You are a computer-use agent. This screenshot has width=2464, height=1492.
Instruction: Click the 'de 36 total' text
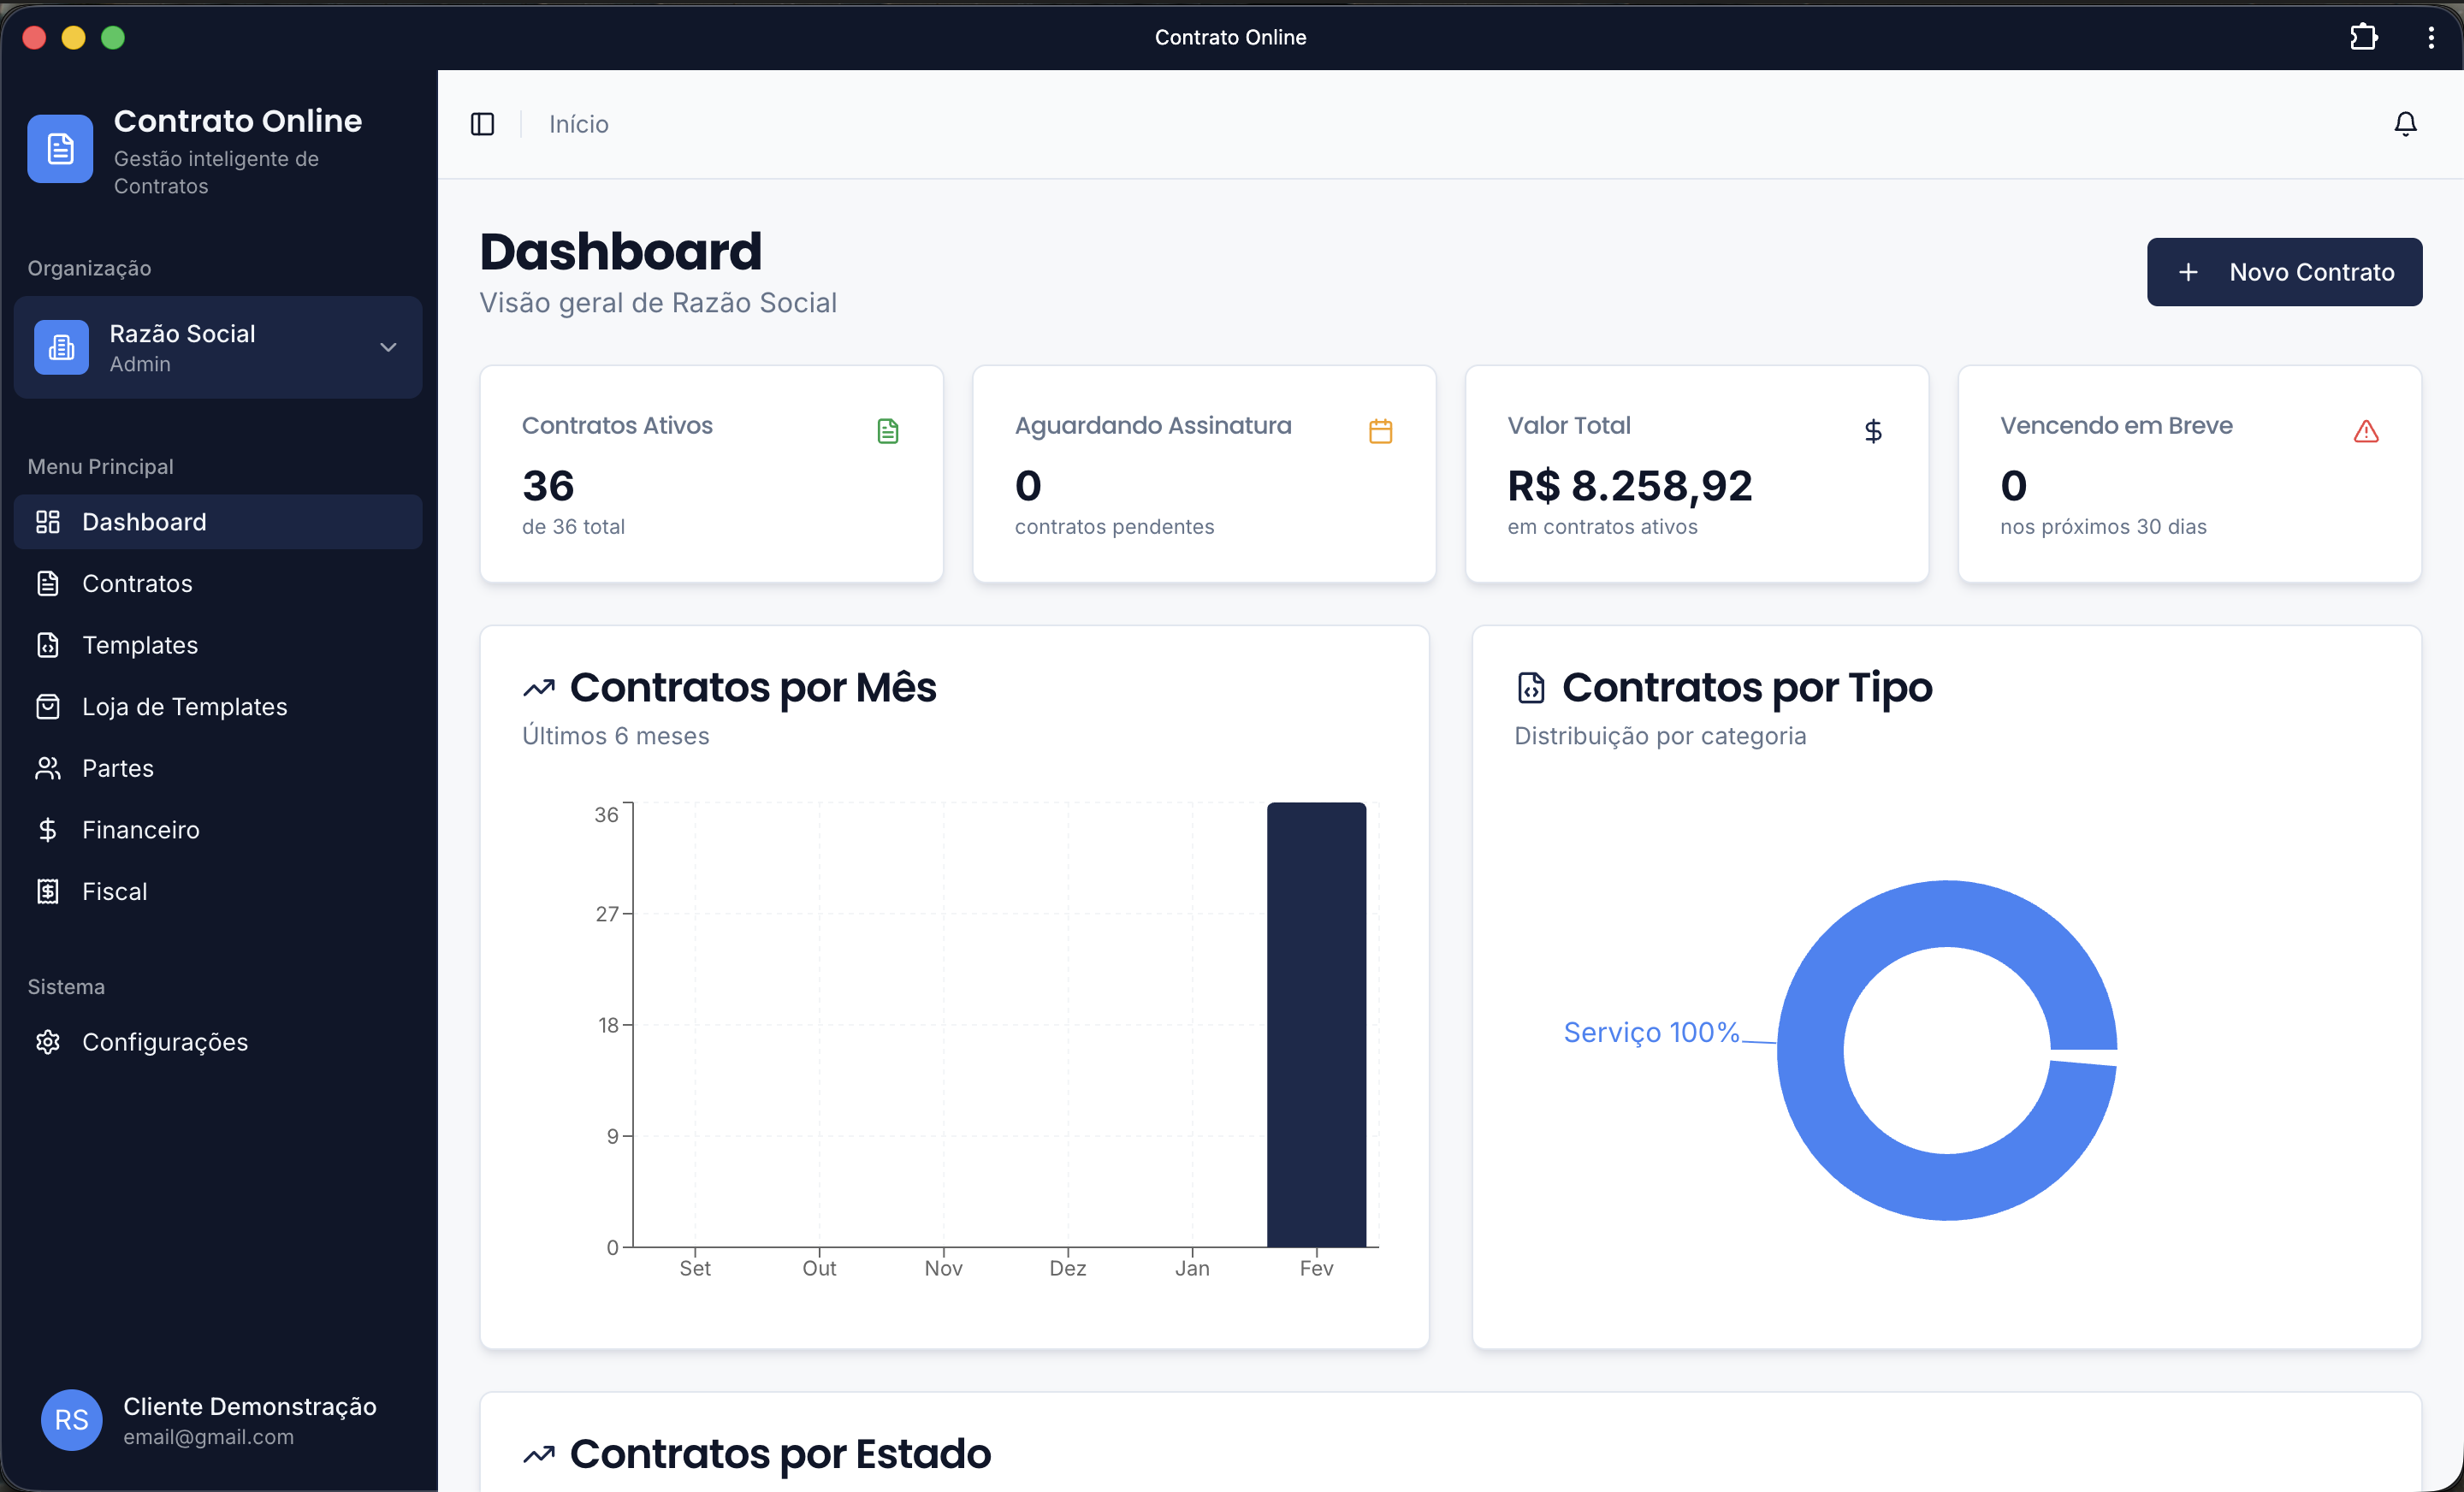(573, 527)
